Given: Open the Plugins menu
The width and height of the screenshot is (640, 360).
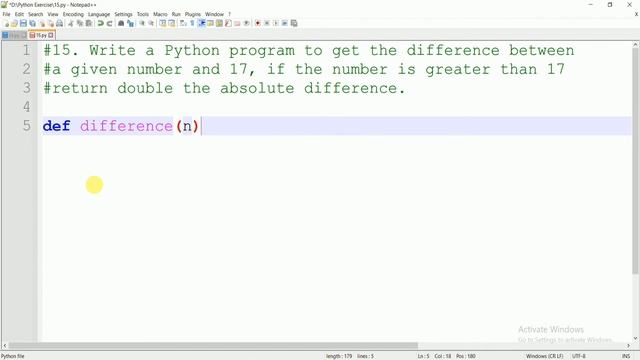Looking at the screenshot, I should [193, 14].
